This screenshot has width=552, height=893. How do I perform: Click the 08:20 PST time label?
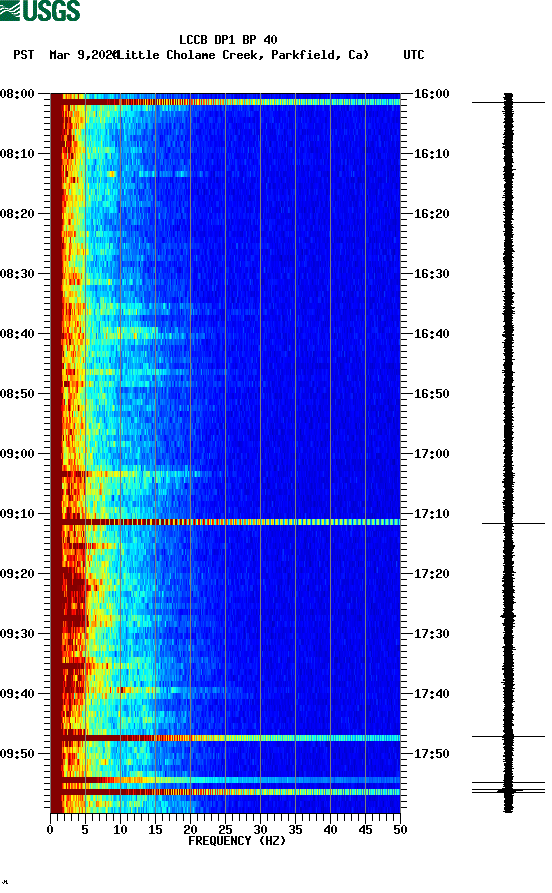tap(17, 214)
